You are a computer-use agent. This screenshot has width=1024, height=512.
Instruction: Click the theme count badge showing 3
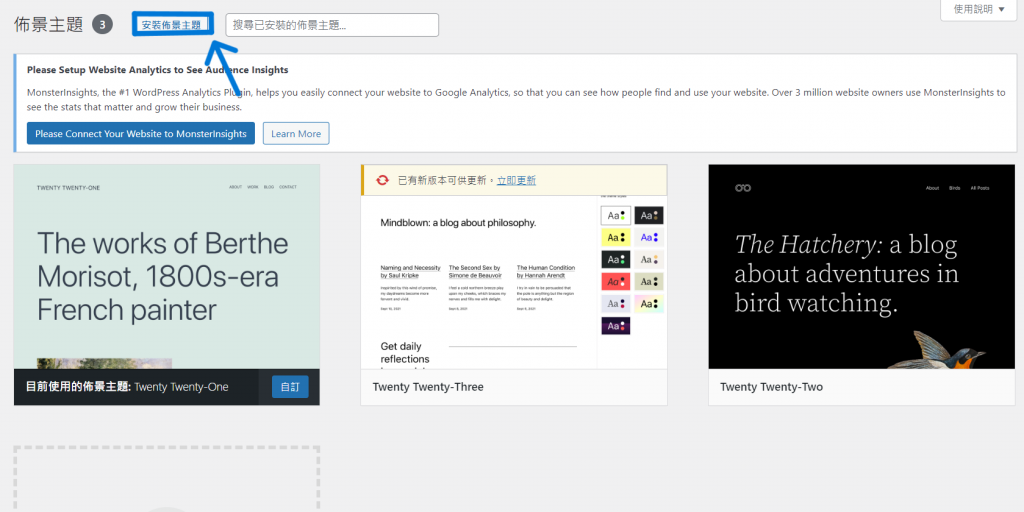(x=103, y=25)
